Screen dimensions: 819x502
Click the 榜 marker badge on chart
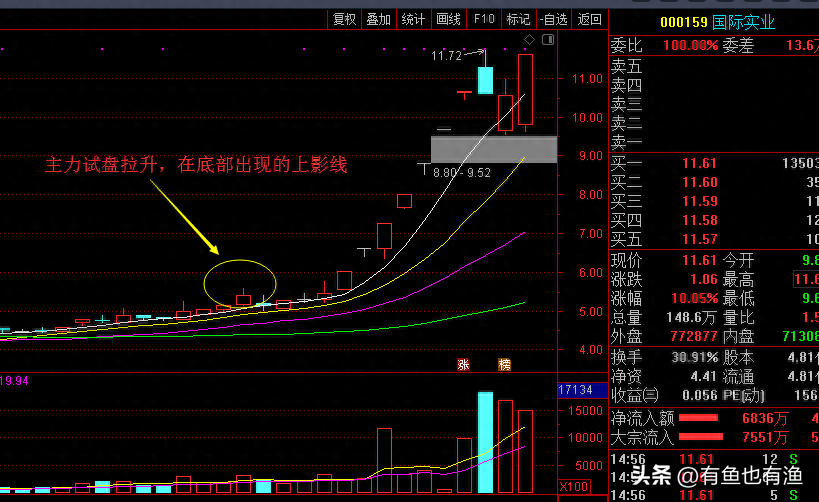click(x=504, y=364)
